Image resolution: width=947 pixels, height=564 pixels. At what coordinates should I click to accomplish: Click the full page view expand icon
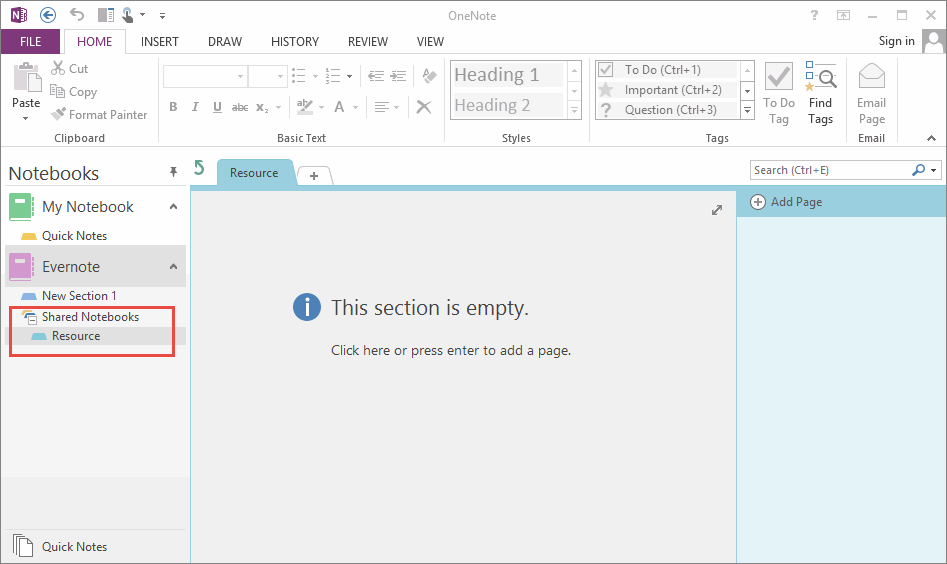pyautogui.click(x=717, y=210)
